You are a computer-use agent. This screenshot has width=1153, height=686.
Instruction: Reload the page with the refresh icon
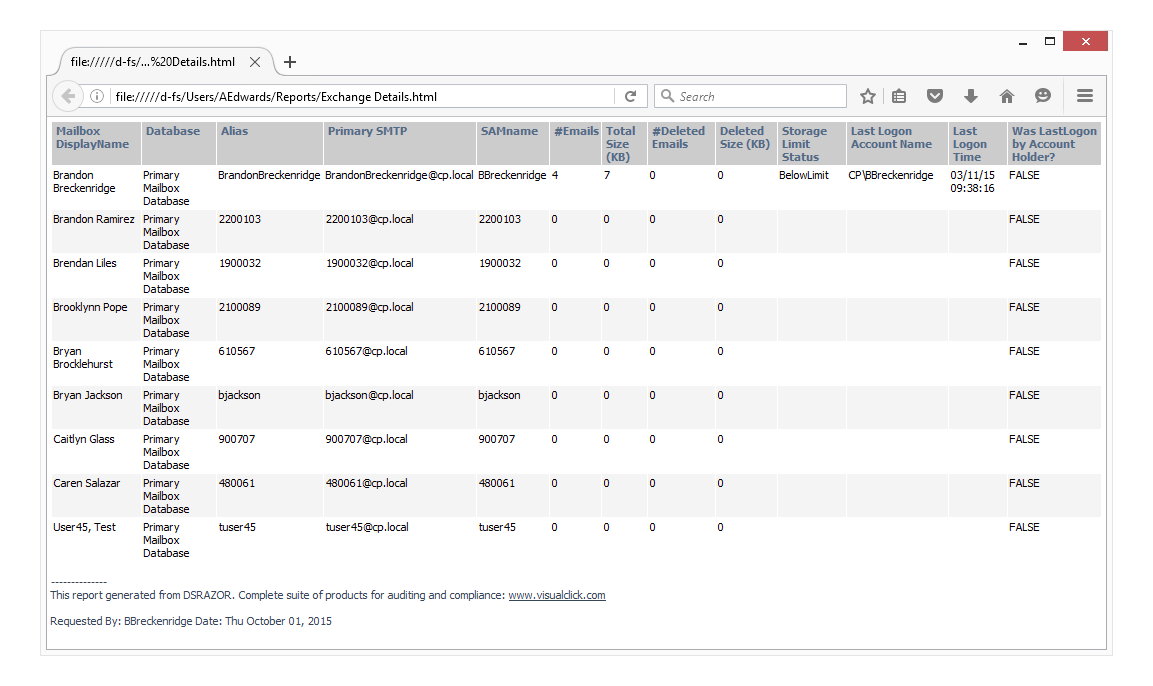coord(630,97)
